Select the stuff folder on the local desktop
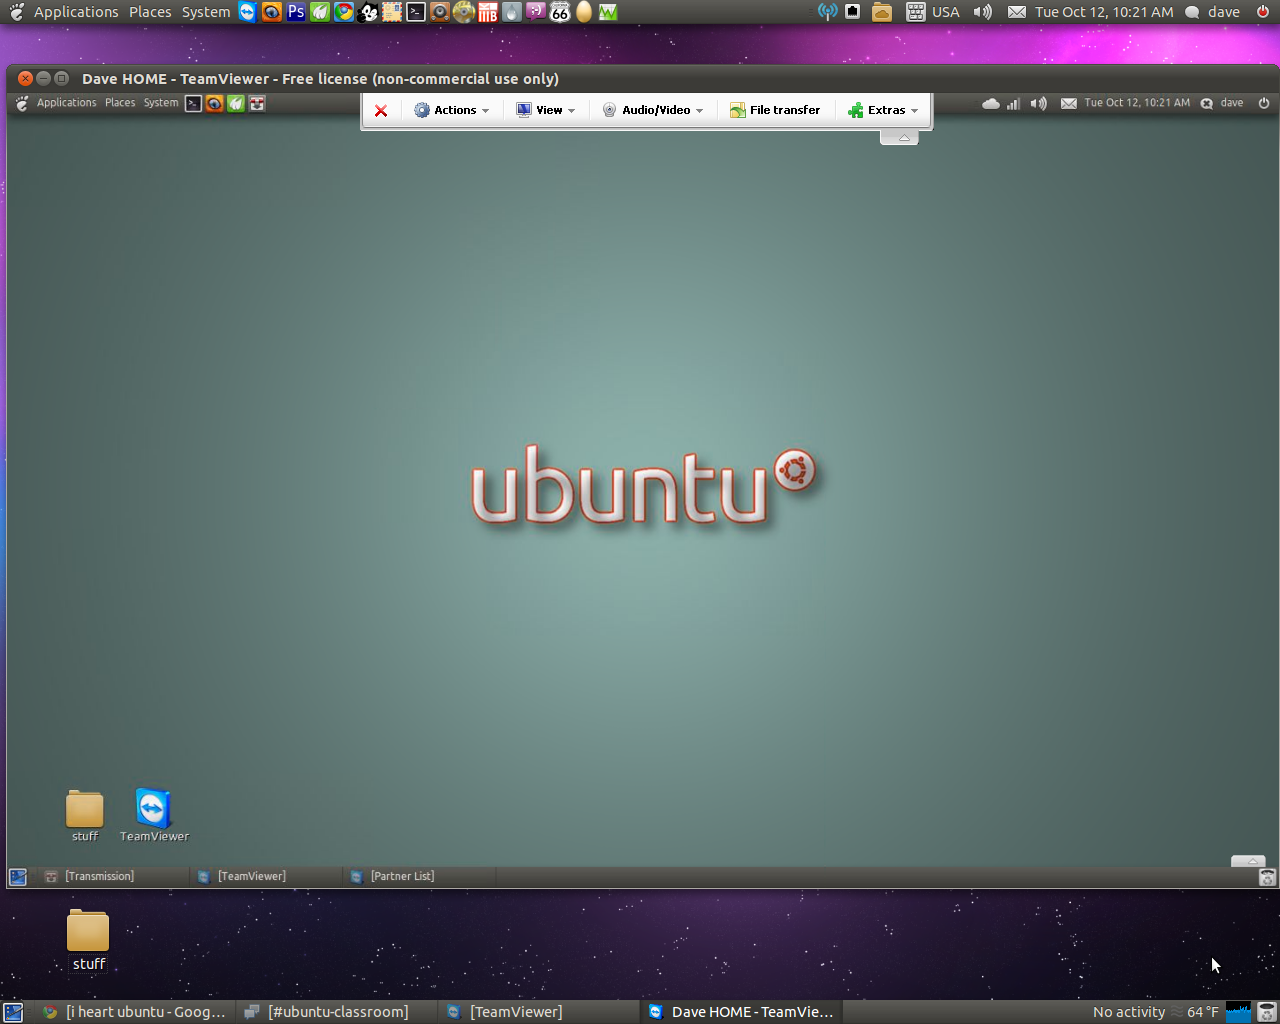1280x1024 pixels. tap(88, 940)
